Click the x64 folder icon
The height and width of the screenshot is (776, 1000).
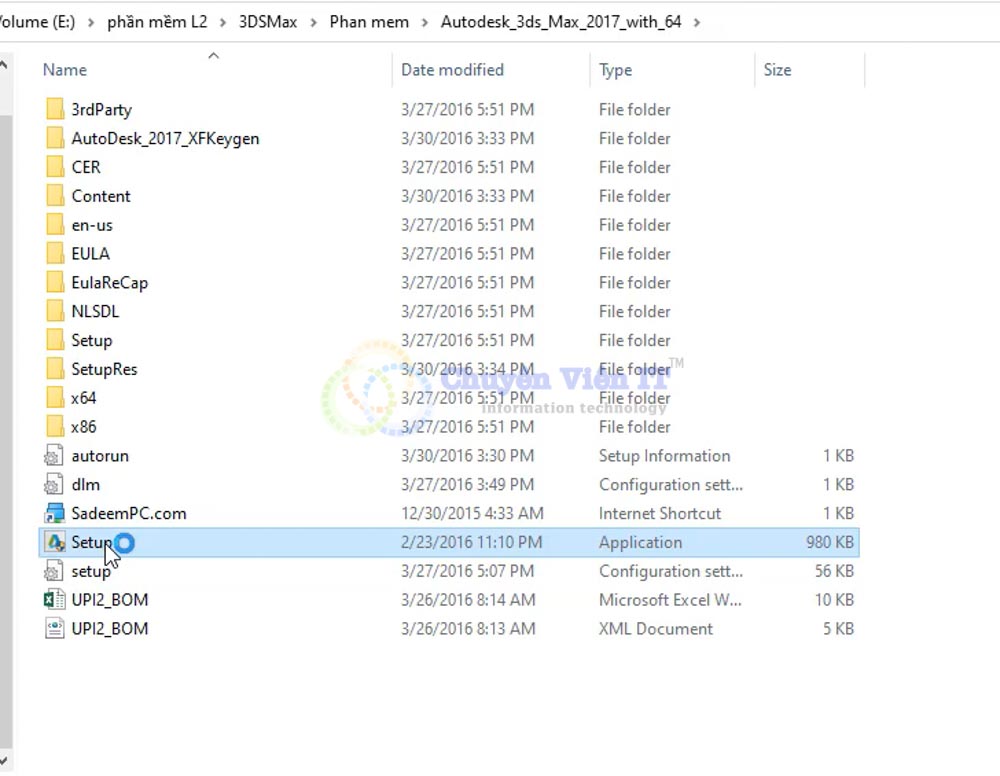click(x=55, y=397)
